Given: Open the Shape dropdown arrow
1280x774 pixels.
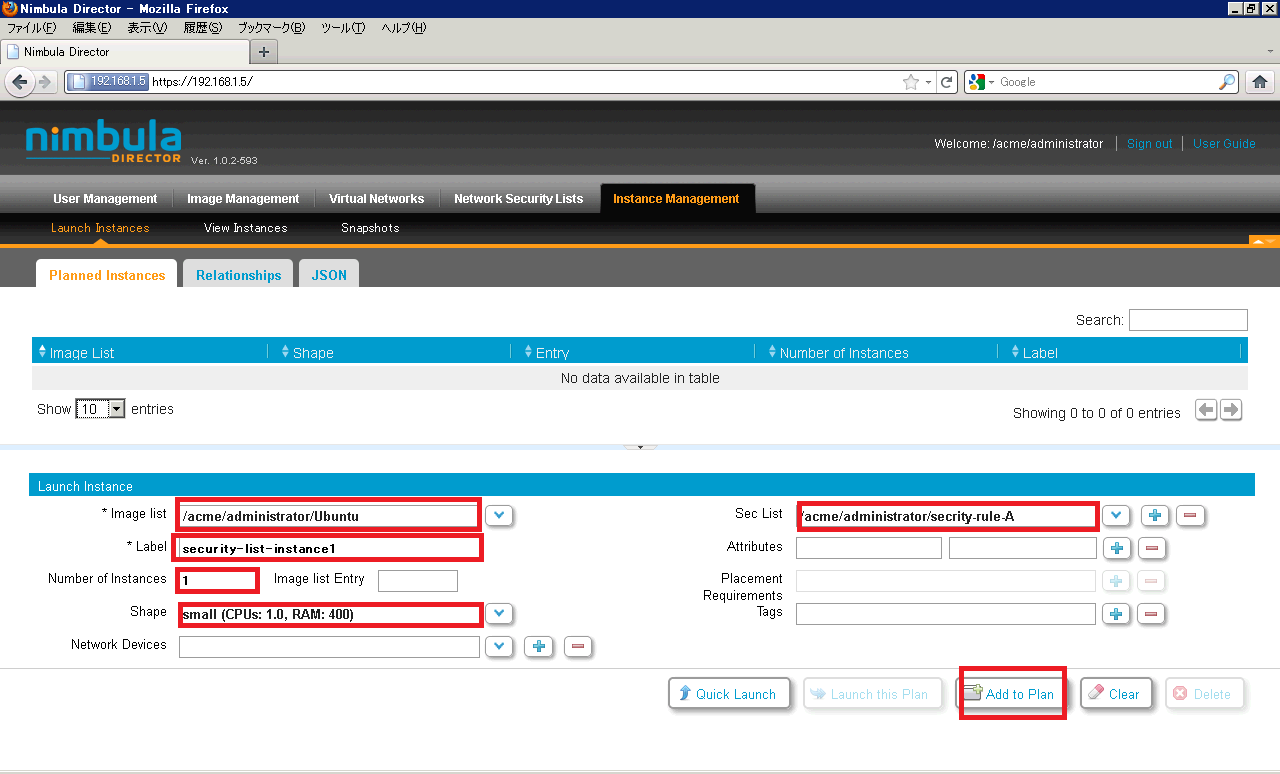Looking at the screenshot, I should click(x=499, y=614).
